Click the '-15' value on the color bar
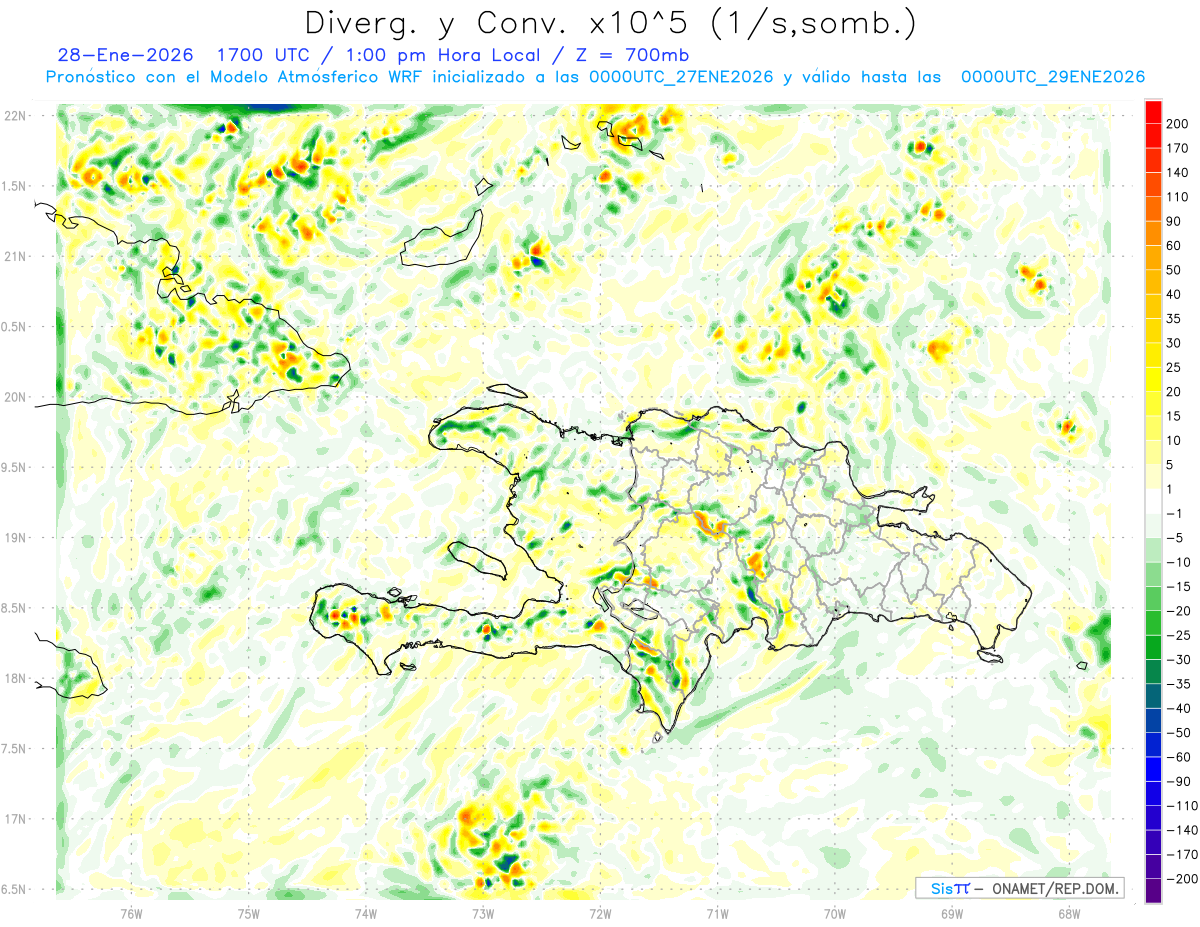The height and width of the screenshot is (927, 1200). 1177,586
